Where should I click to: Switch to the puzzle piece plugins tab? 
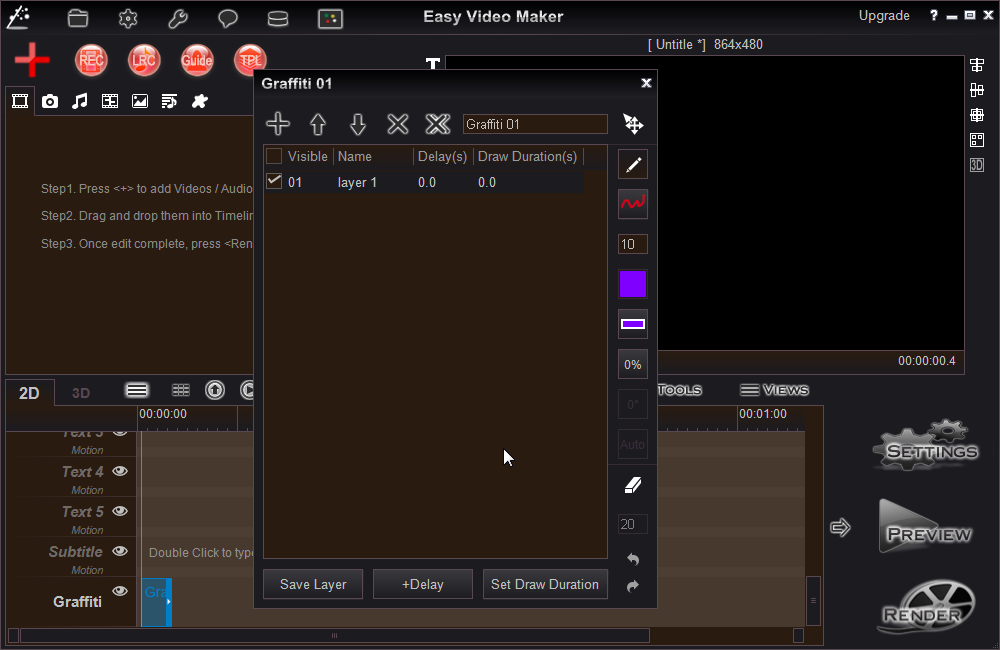(x=200, y=101)
